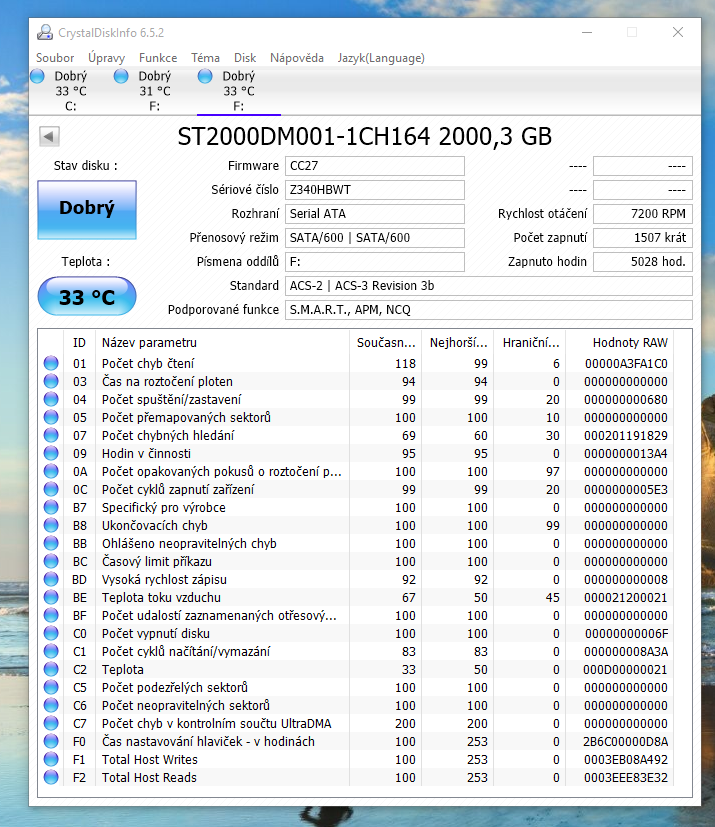Click the Hodnoty RAW column header
Viewport: 715px width, 827px height.
click(x=620, y=343)
